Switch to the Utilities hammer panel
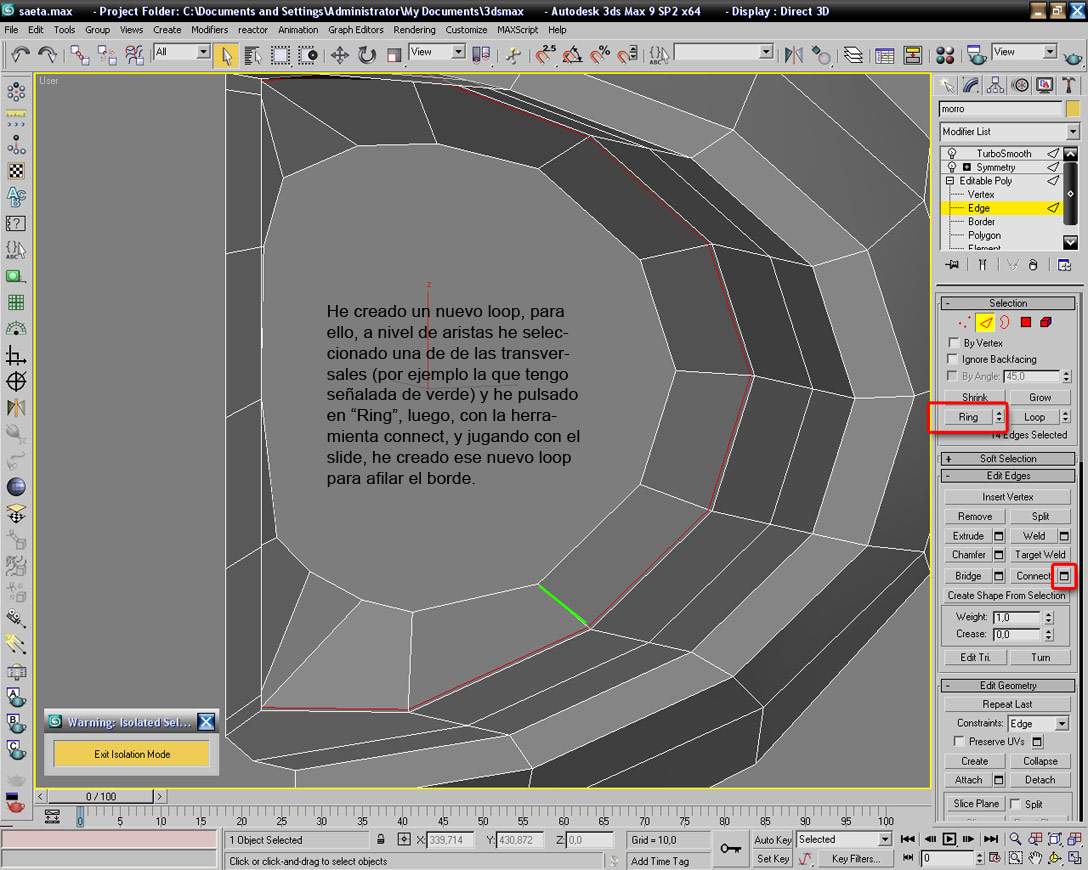 coord(1069,85)
